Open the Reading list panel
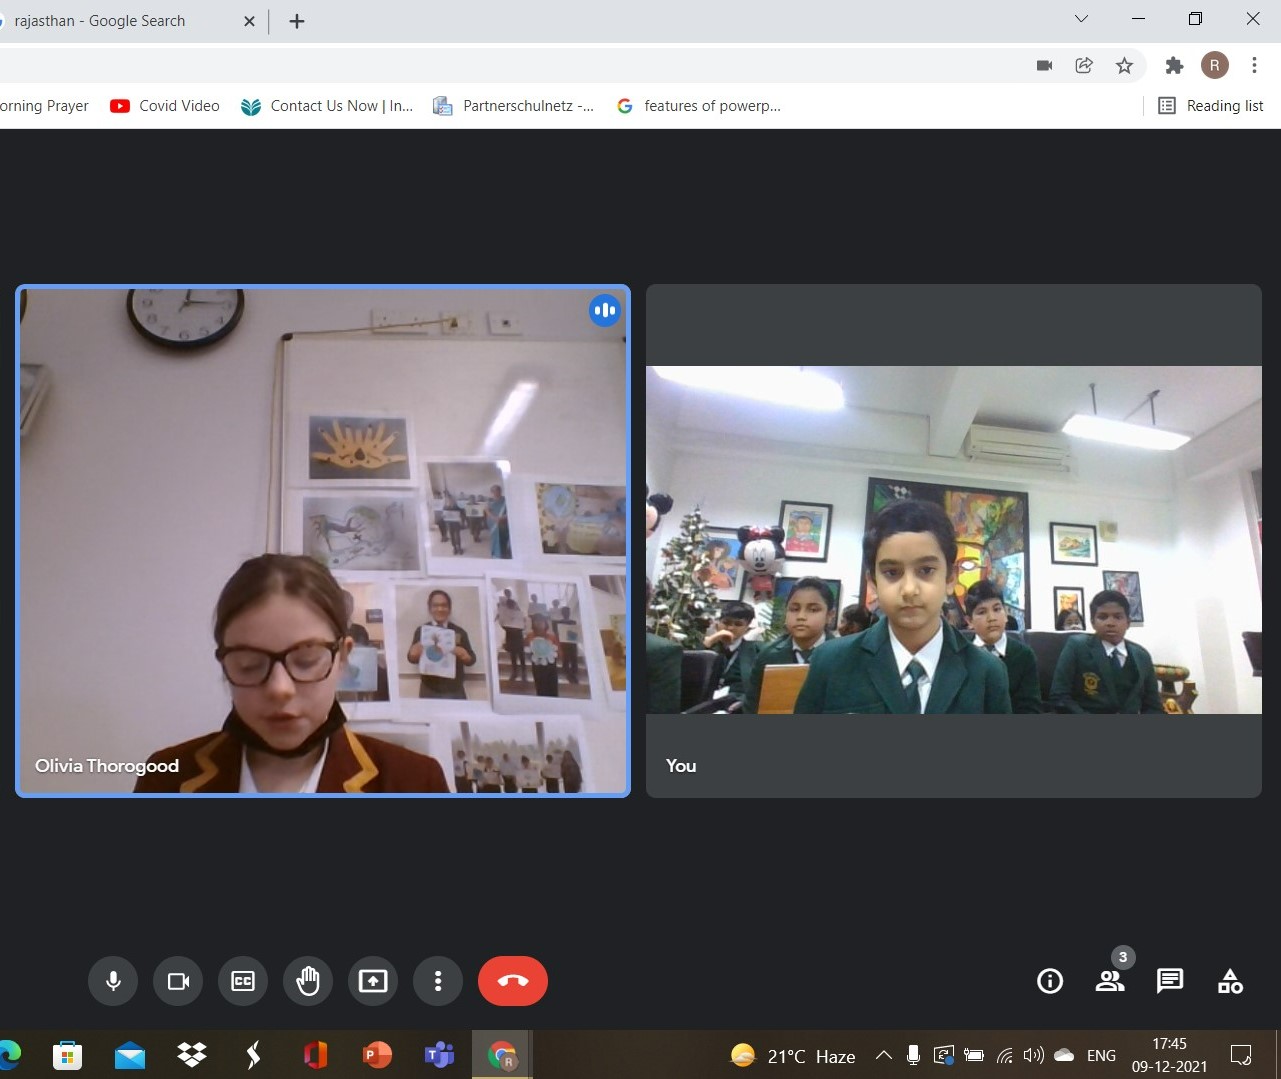Image resolution: width=1281 pixels, height=1079 pixels. pos(1211,106)
